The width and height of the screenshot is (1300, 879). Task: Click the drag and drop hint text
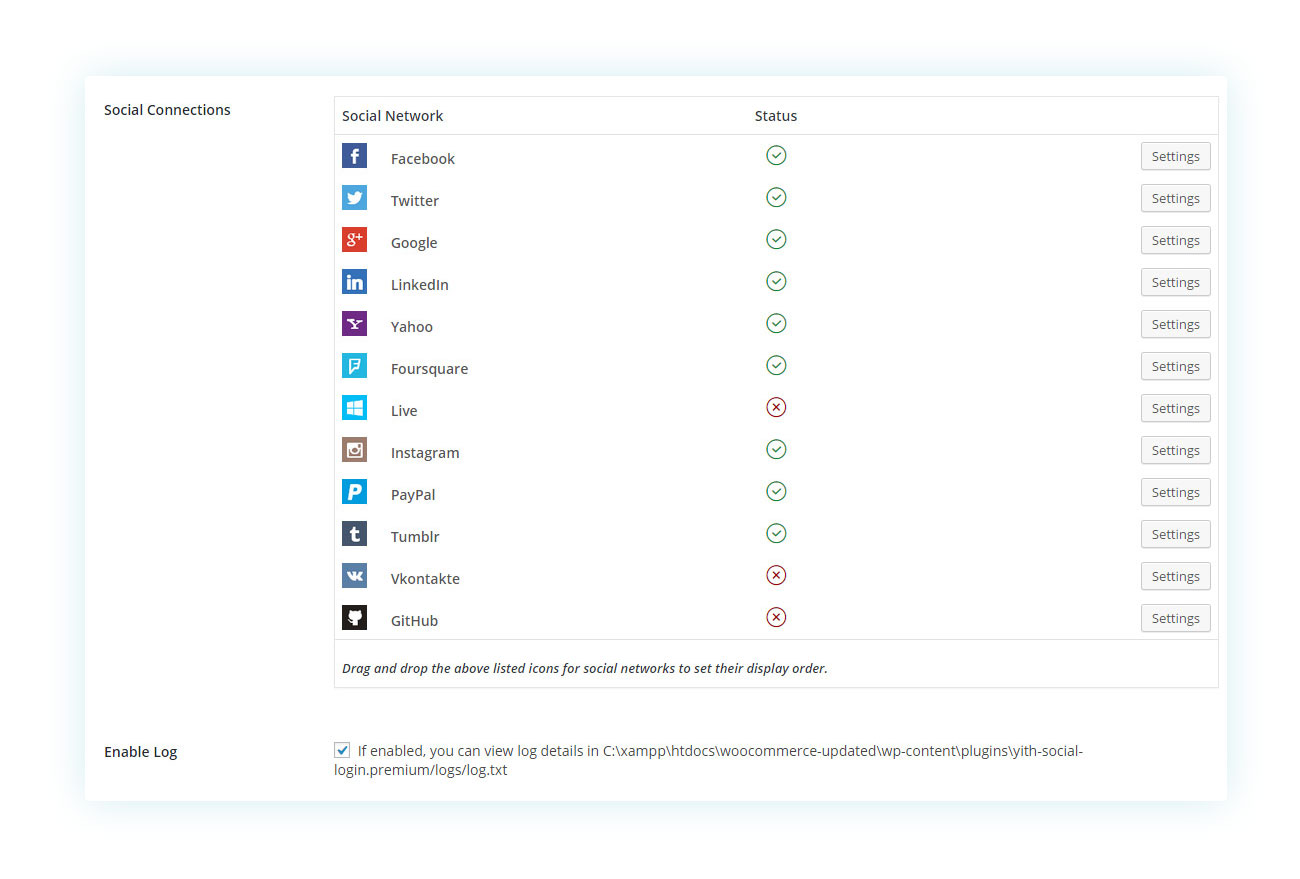pyautogui.click(x=585, y=668)
